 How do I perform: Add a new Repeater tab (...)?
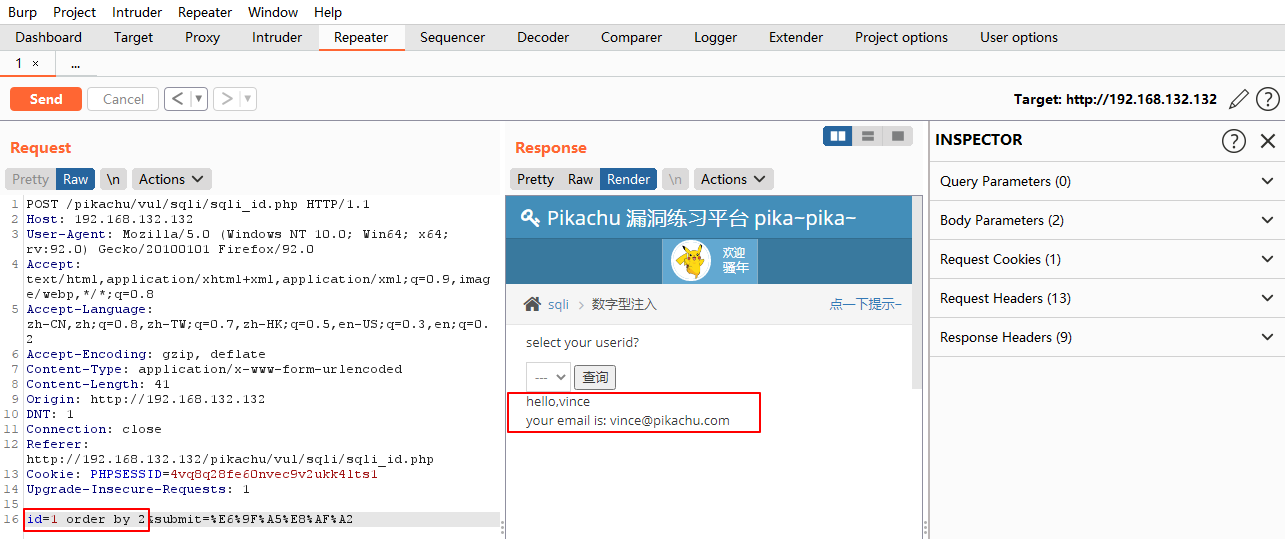76,63
